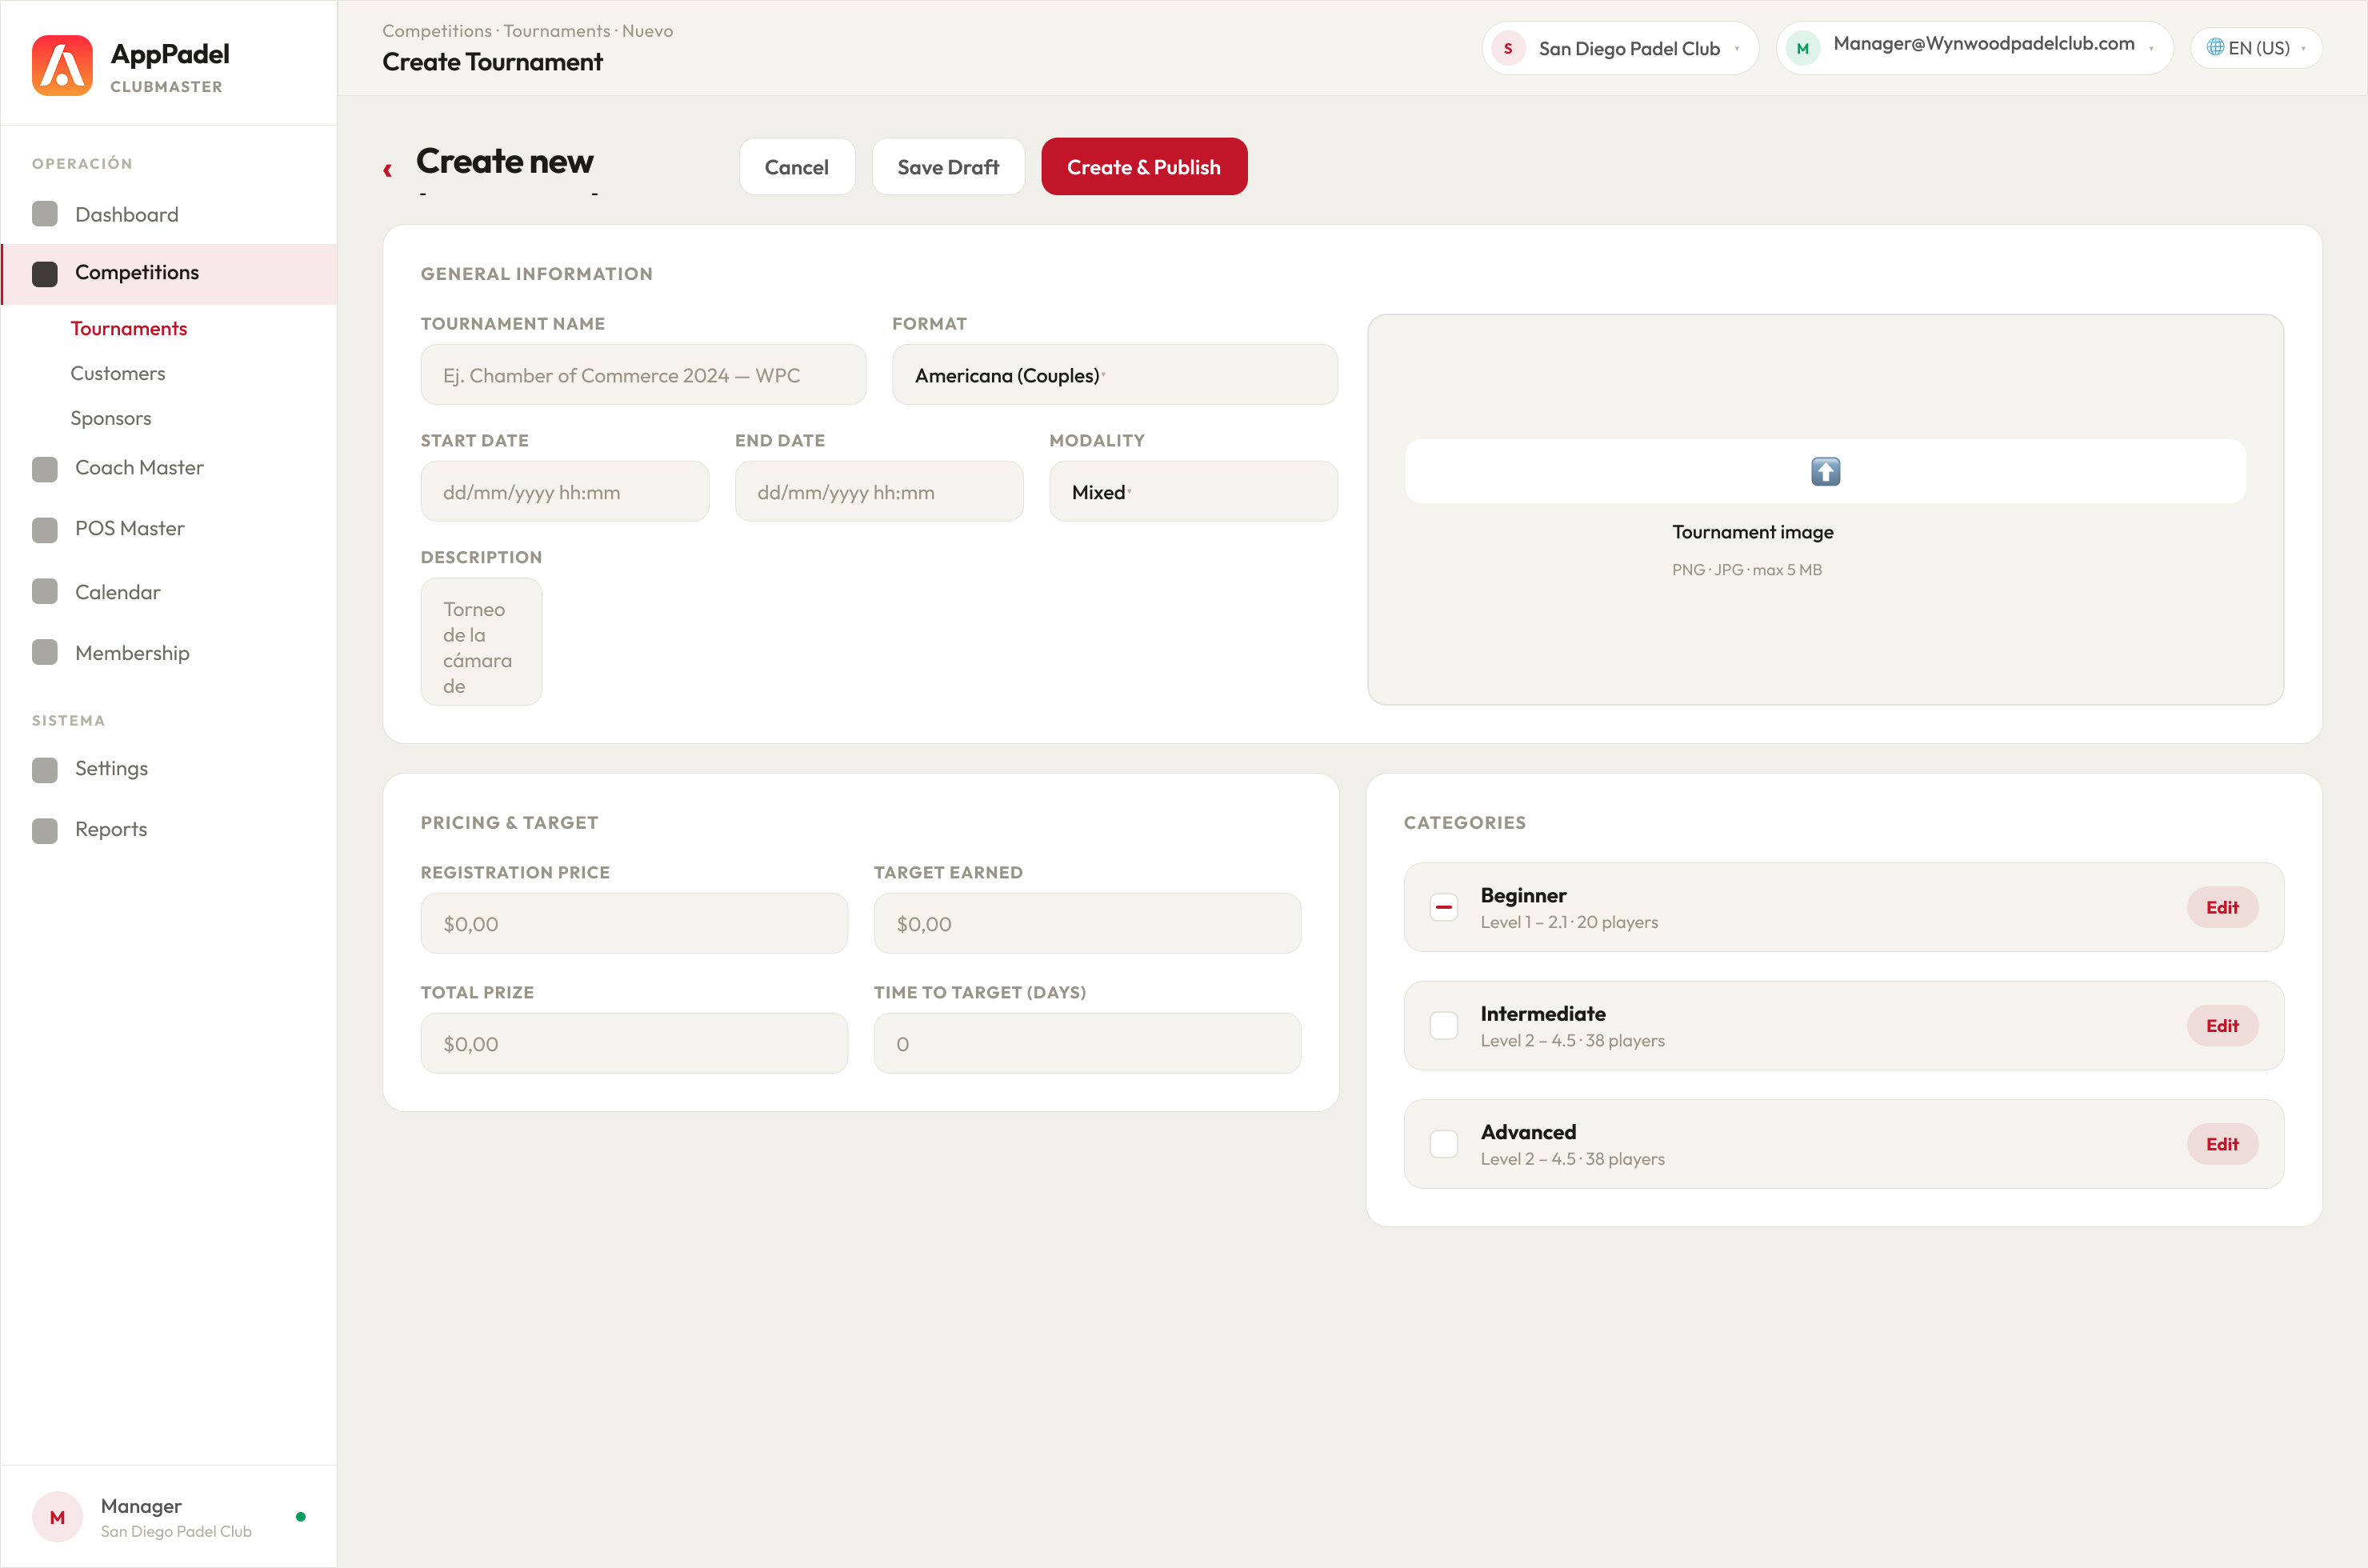The width and height of the screenshot is (2368, 1568).
Task: Click the Create & Publish button
Action: (x=1144, y=167)
